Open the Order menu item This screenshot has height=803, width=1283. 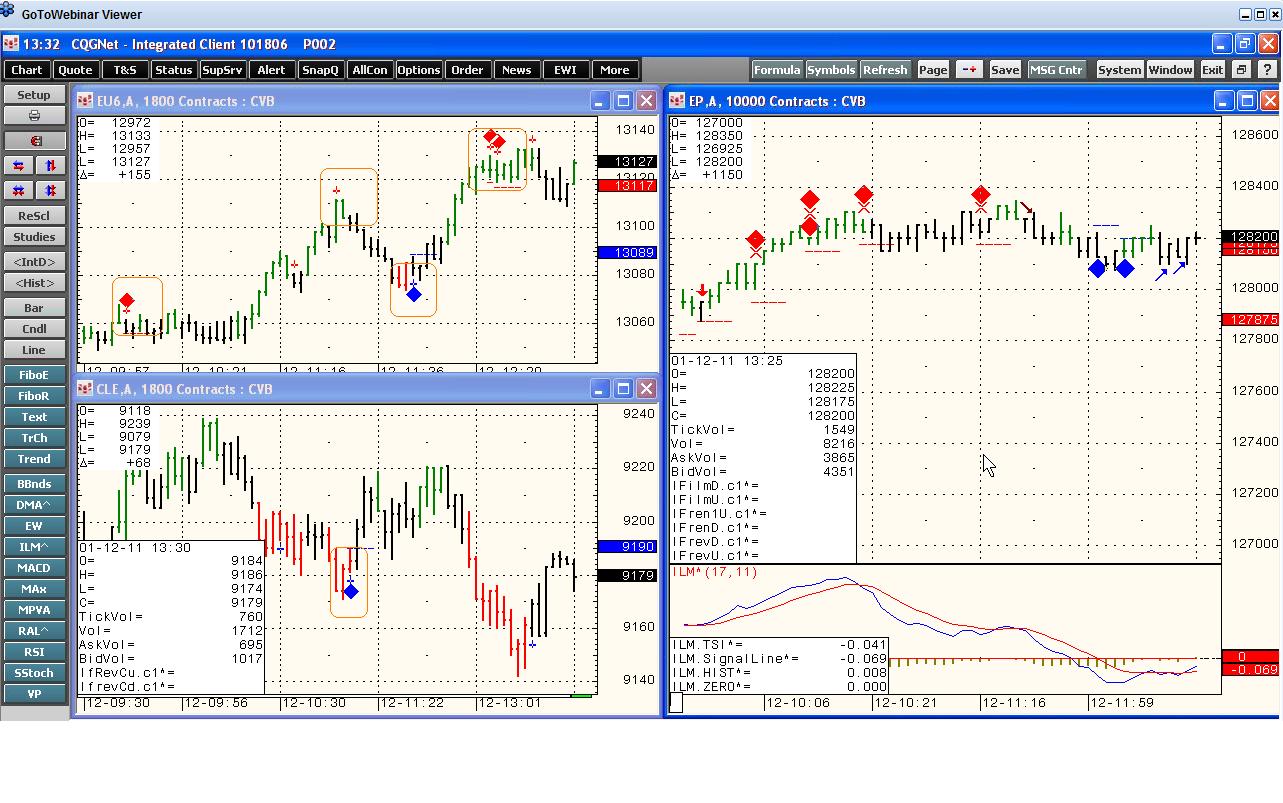coord(467,70)
